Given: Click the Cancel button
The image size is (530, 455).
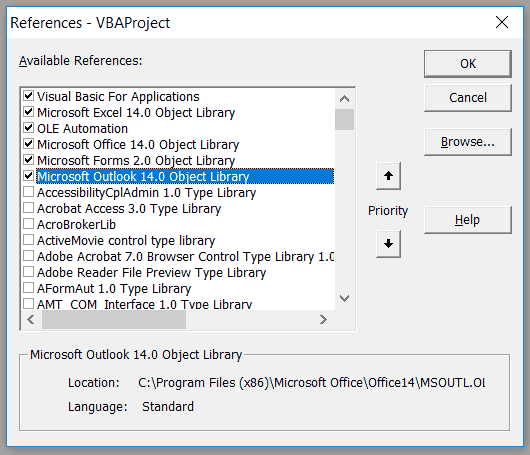Looking at the screenshot, I should (x=468, y=98).
